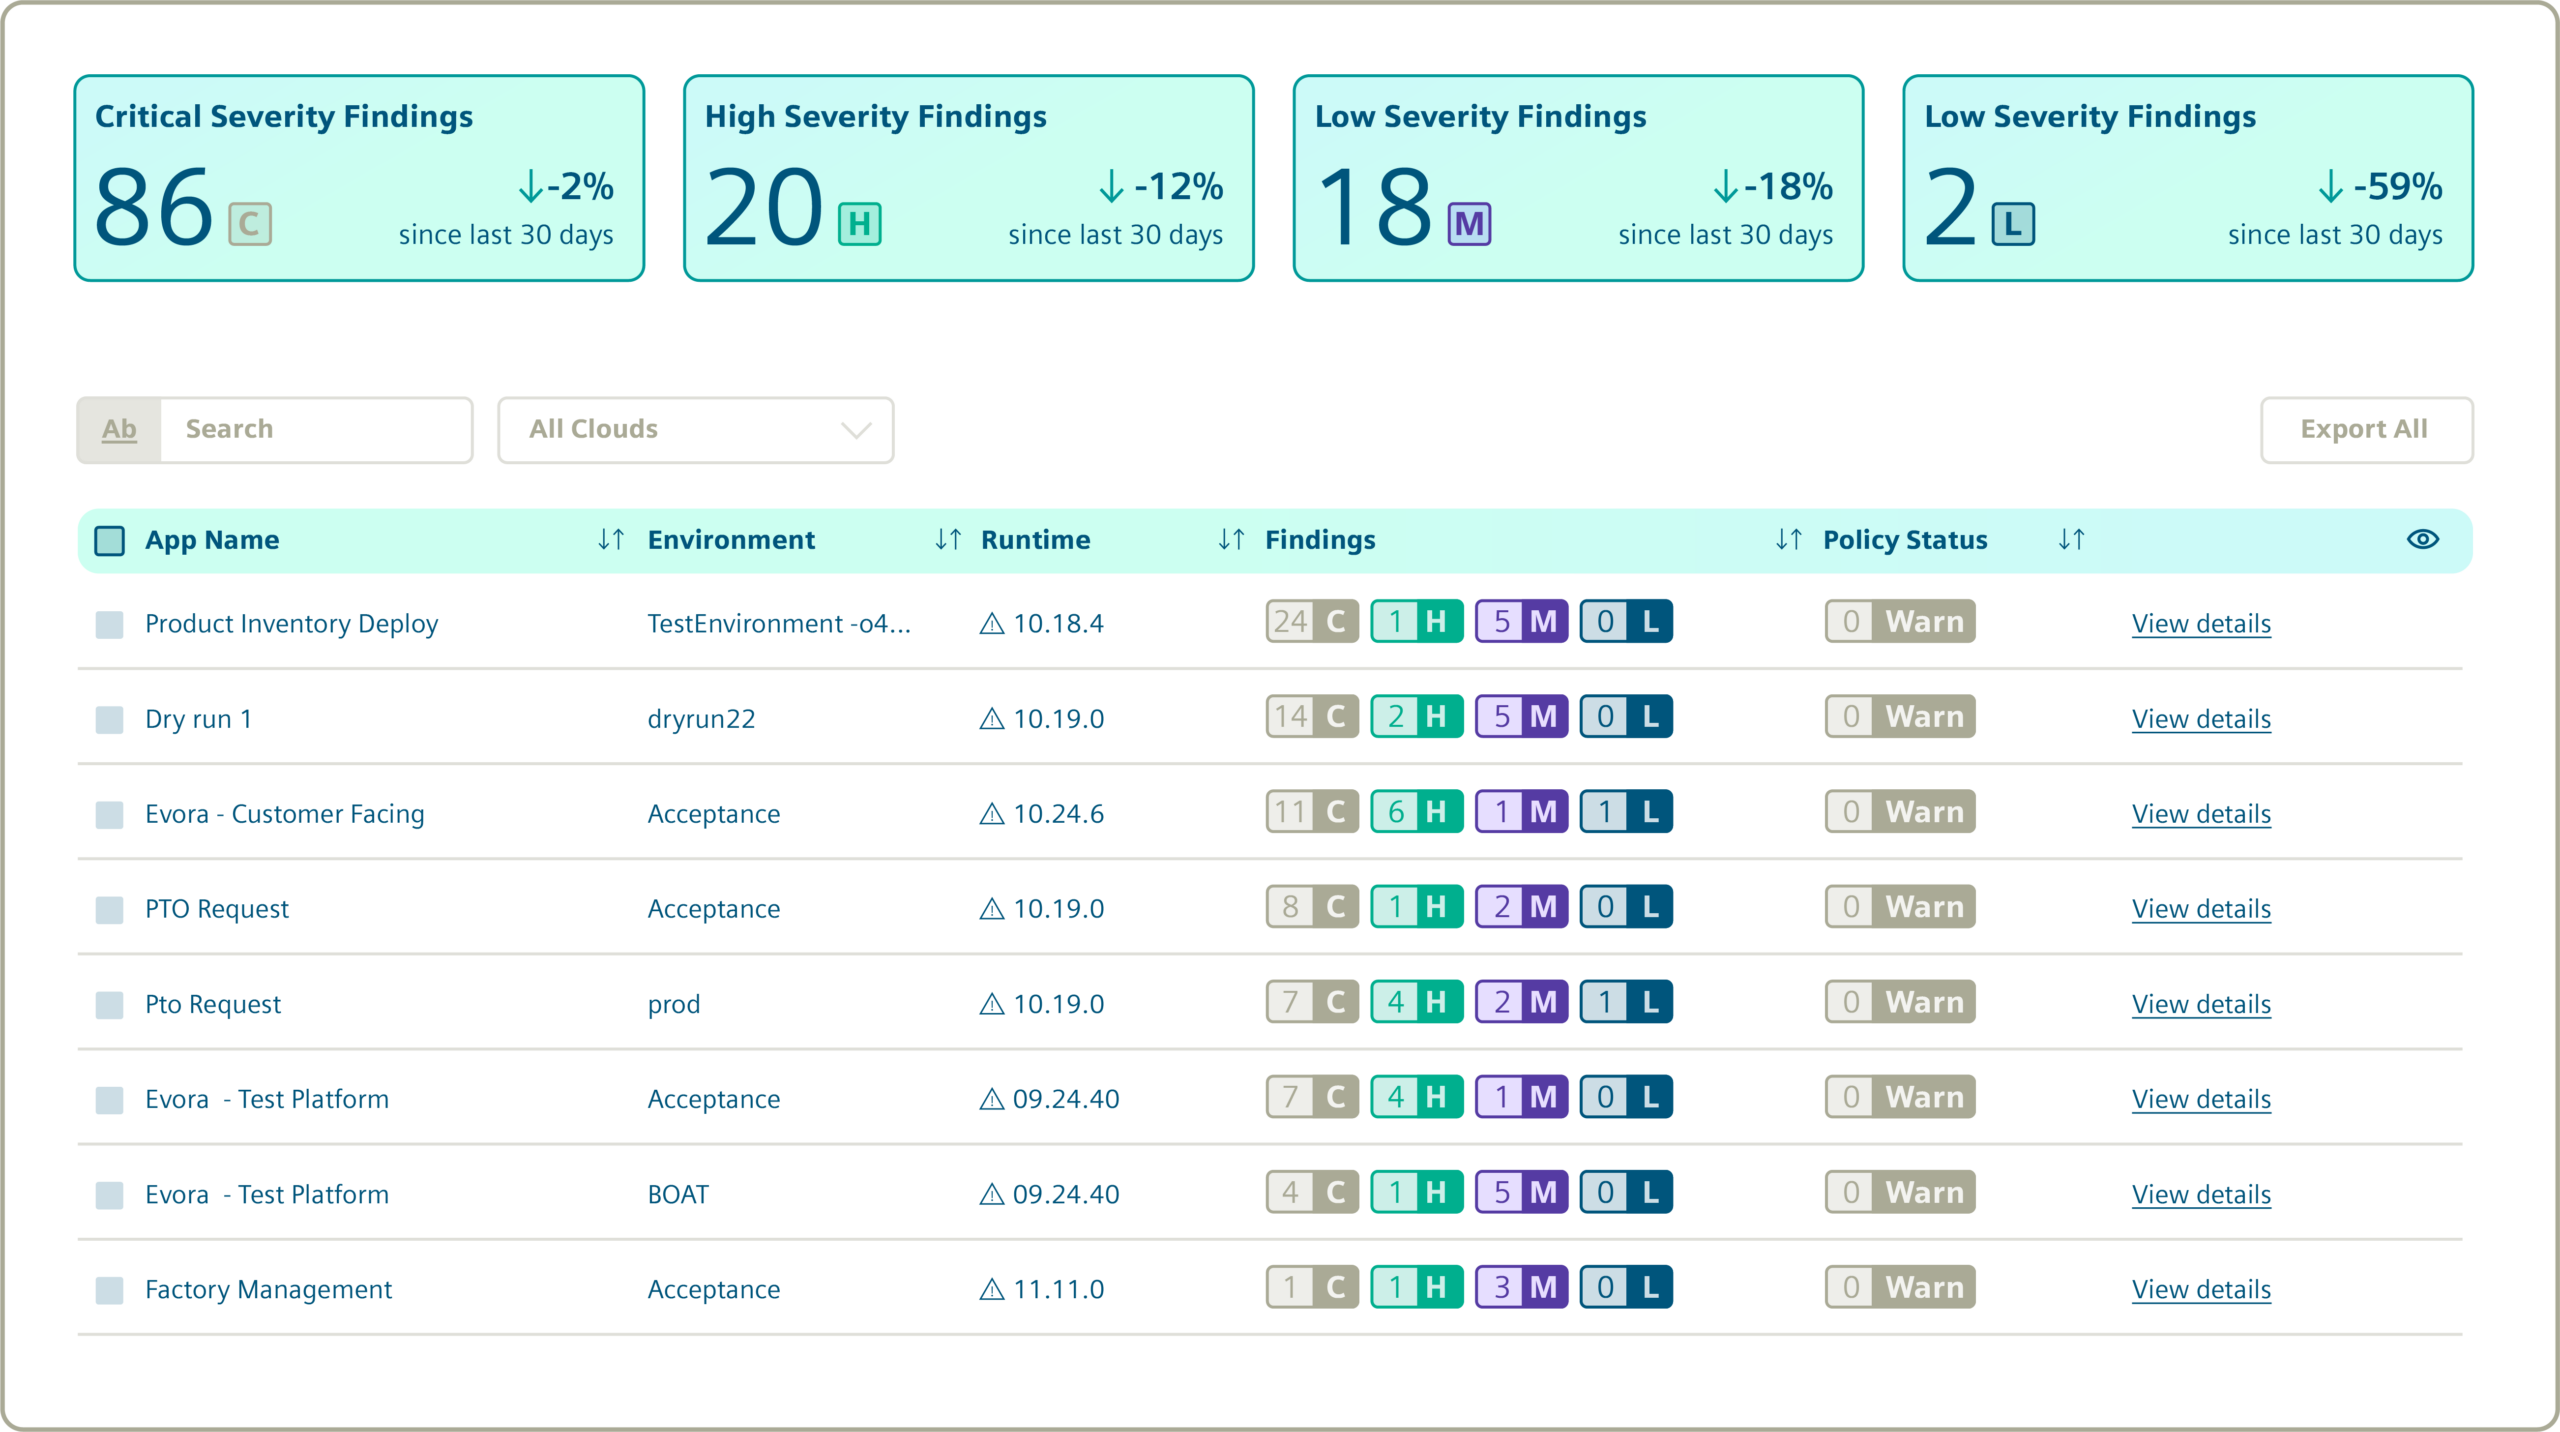The width and height of the screenshot is (2560, 1432).
Task: Click 0 Warn status for Pto Request prod
Action: point(1900,1001)
